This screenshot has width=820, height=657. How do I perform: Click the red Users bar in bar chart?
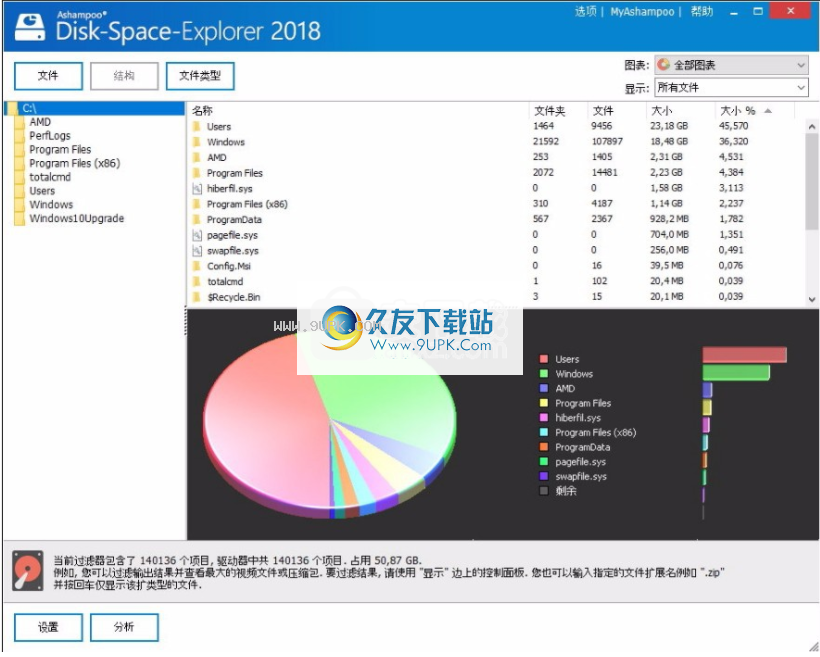(744, 355)
